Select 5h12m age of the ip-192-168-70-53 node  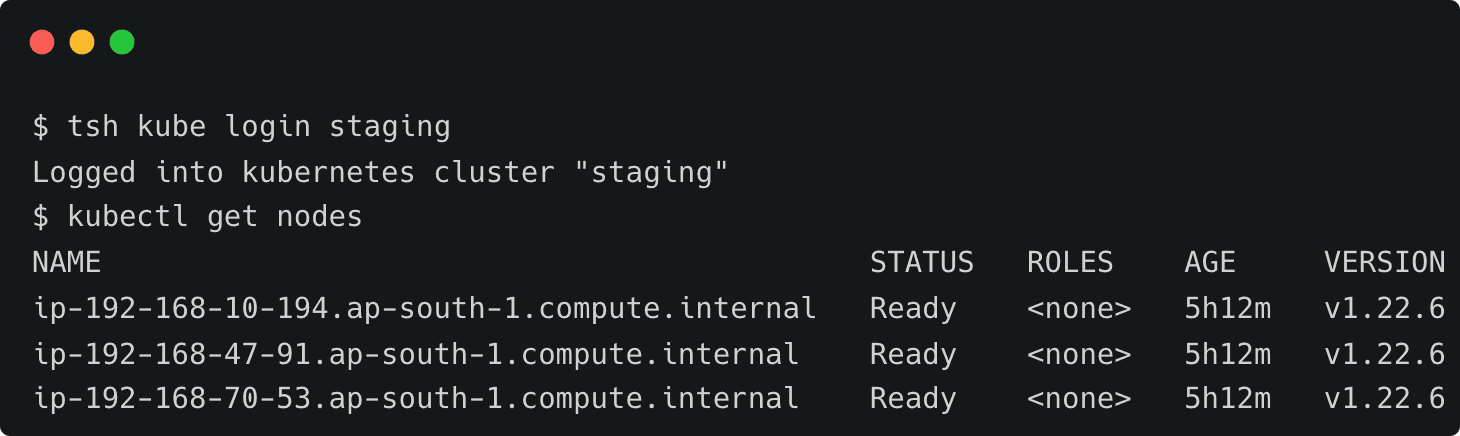coord(1227,399)
